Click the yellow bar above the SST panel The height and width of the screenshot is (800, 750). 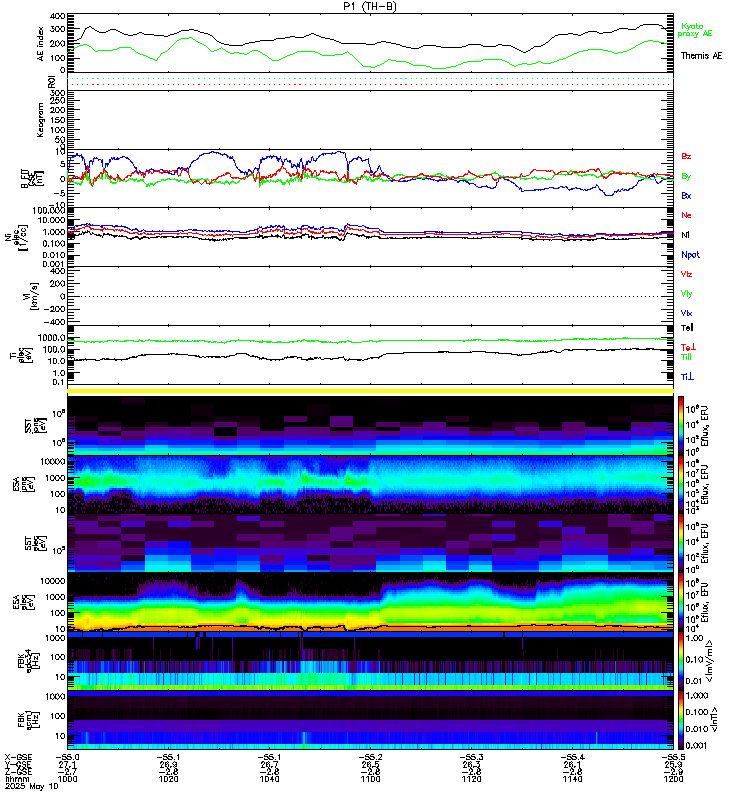pos(370,391)
